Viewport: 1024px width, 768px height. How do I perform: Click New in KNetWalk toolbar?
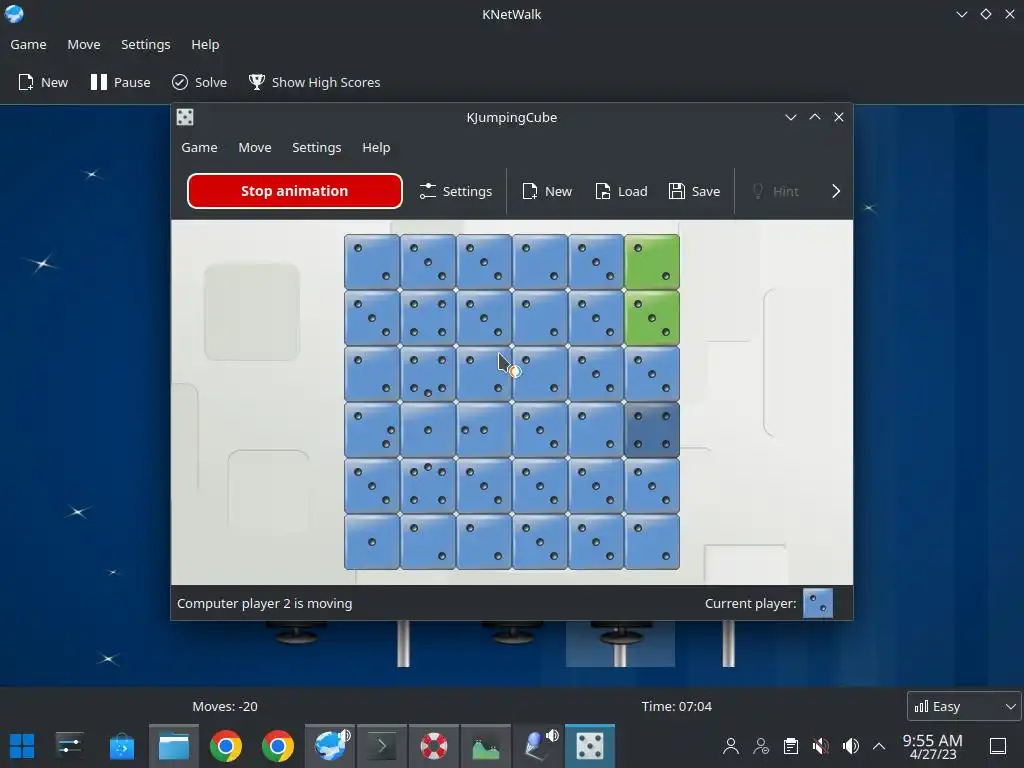[43, 82]
